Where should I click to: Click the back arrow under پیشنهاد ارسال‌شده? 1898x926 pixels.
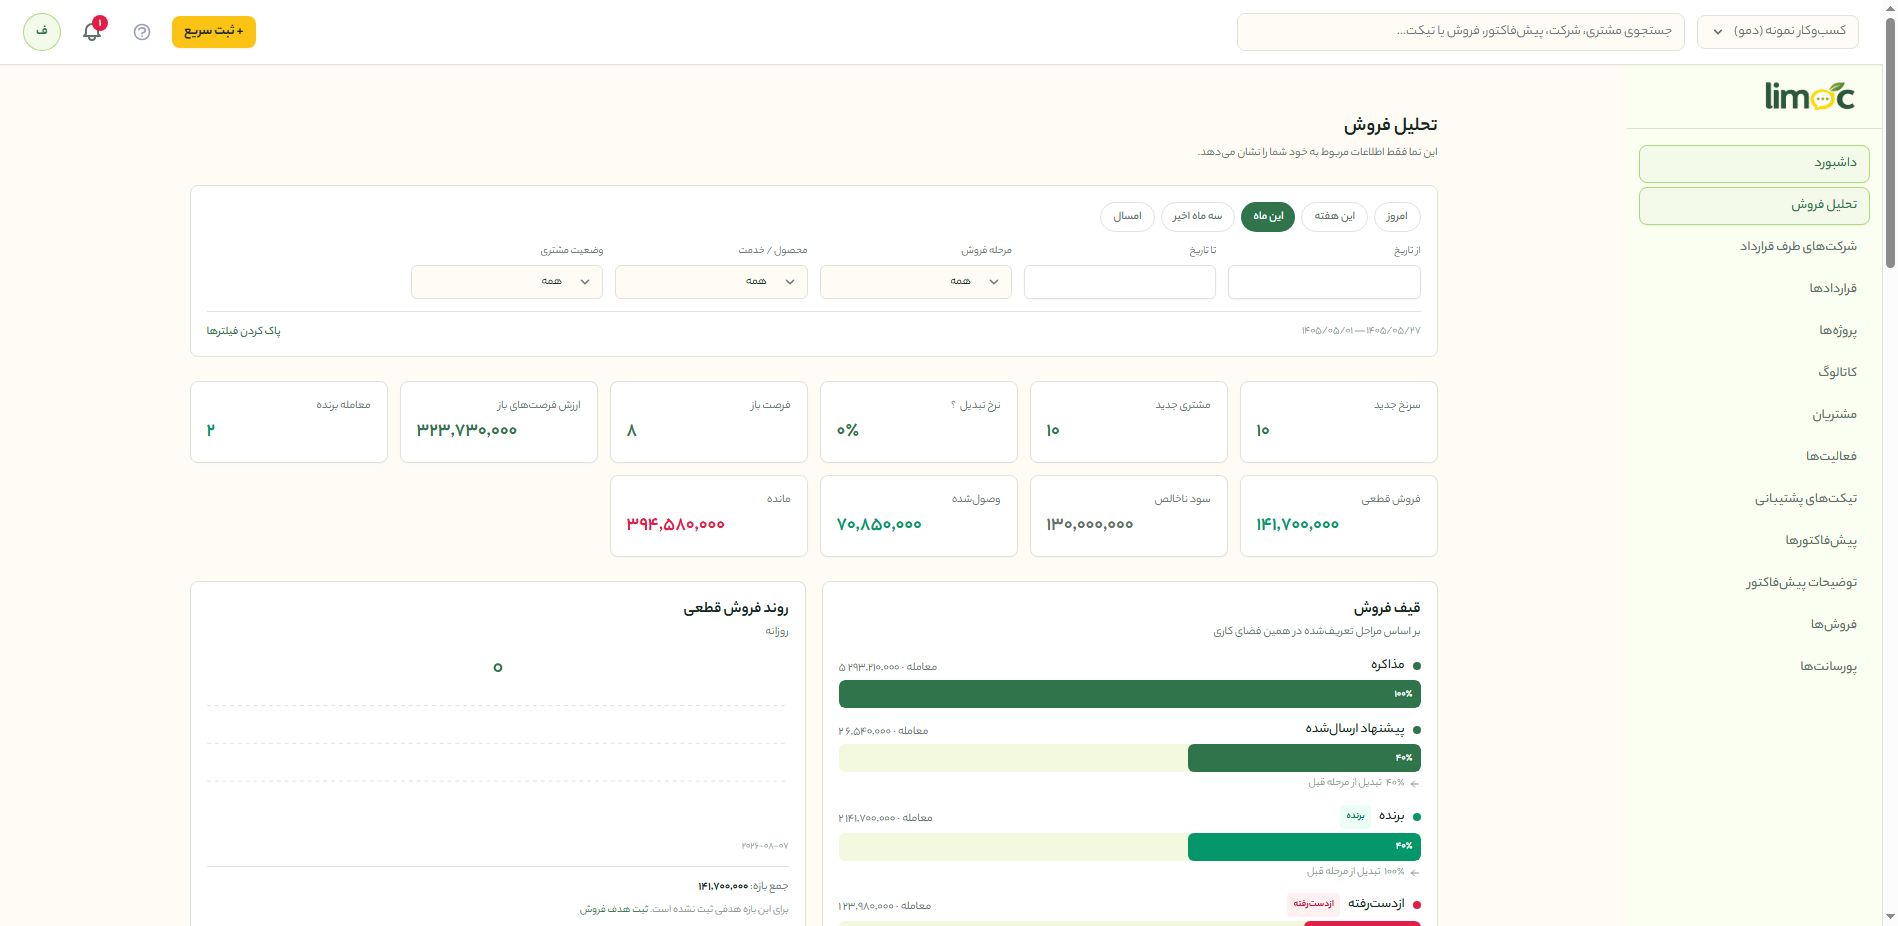(1415, 784)
